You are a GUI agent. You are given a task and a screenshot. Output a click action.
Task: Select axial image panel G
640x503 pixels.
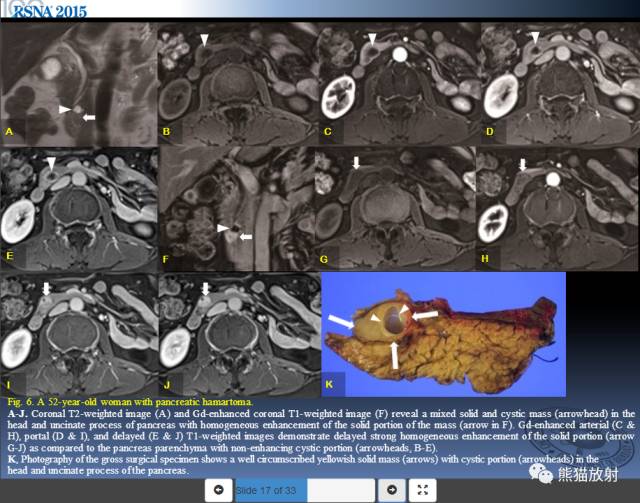[x=395, y=209]
